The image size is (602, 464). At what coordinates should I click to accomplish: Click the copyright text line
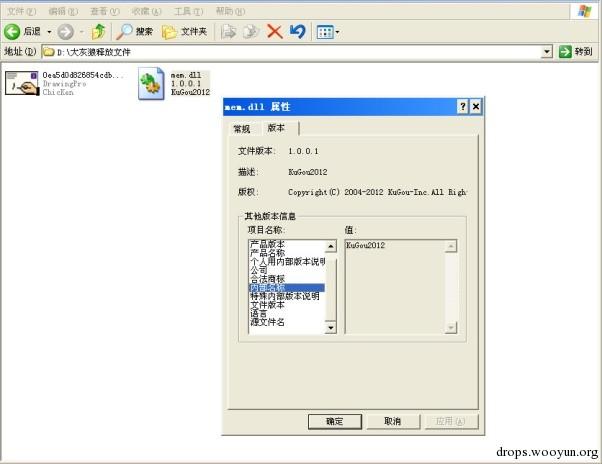coord(377,192)
